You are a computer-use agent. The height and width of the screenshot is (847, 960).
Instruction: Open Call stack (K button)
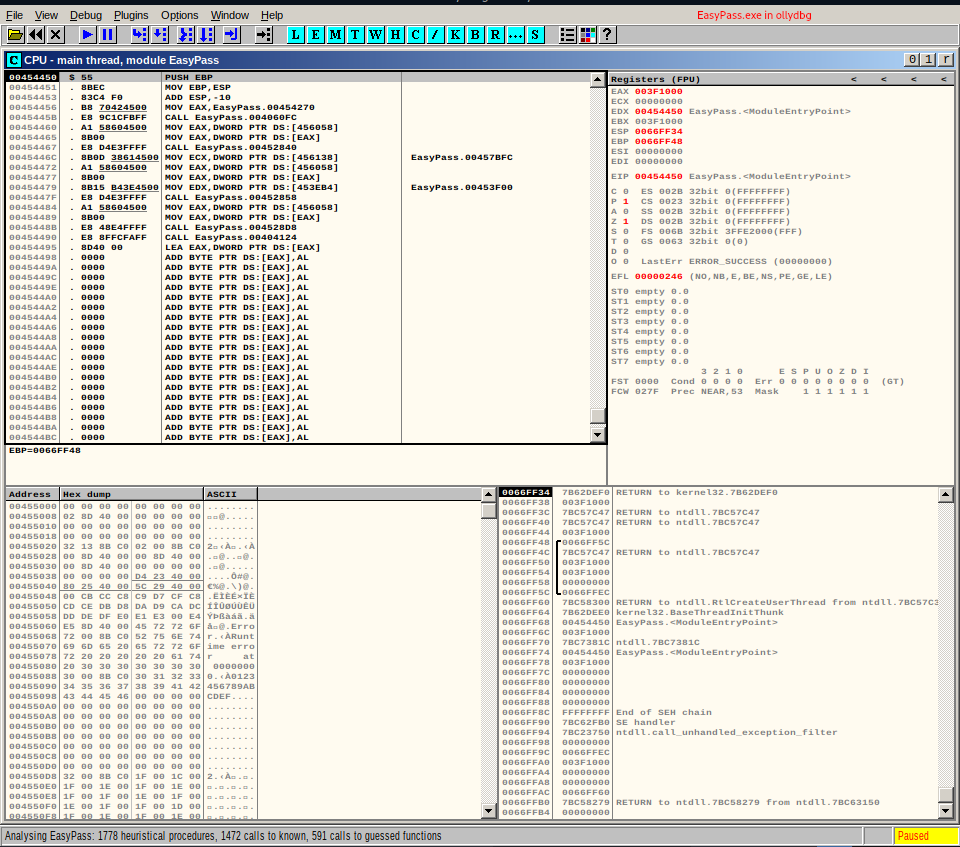click(455, 35)
